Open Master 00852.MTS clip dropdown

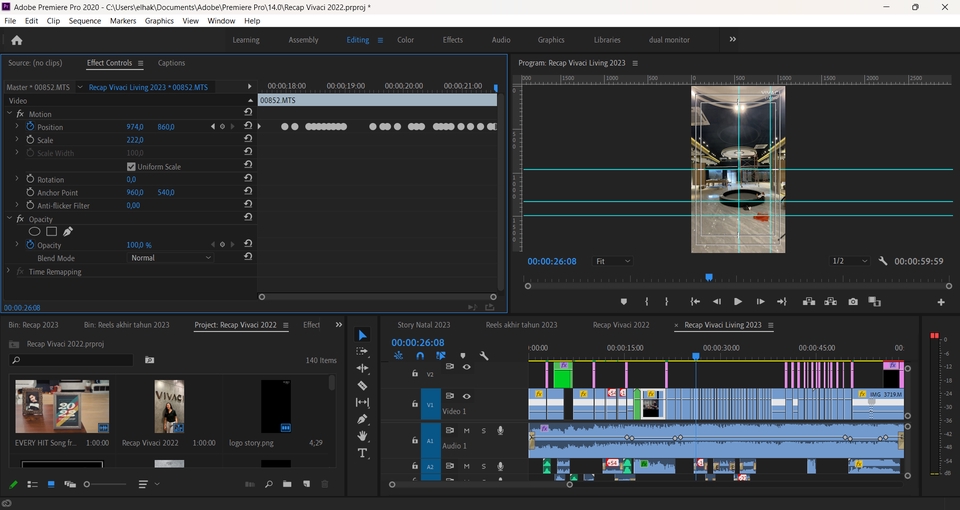coord(80,87)
